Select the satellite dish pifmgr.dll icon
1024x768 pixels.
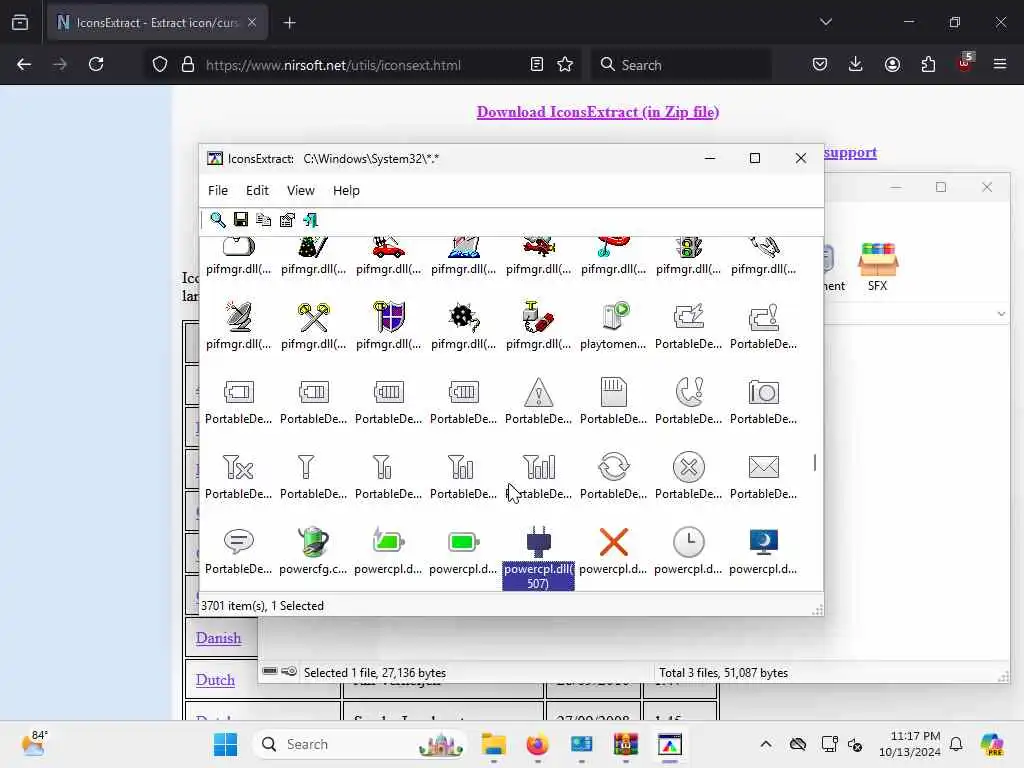[x=238, y=317]
